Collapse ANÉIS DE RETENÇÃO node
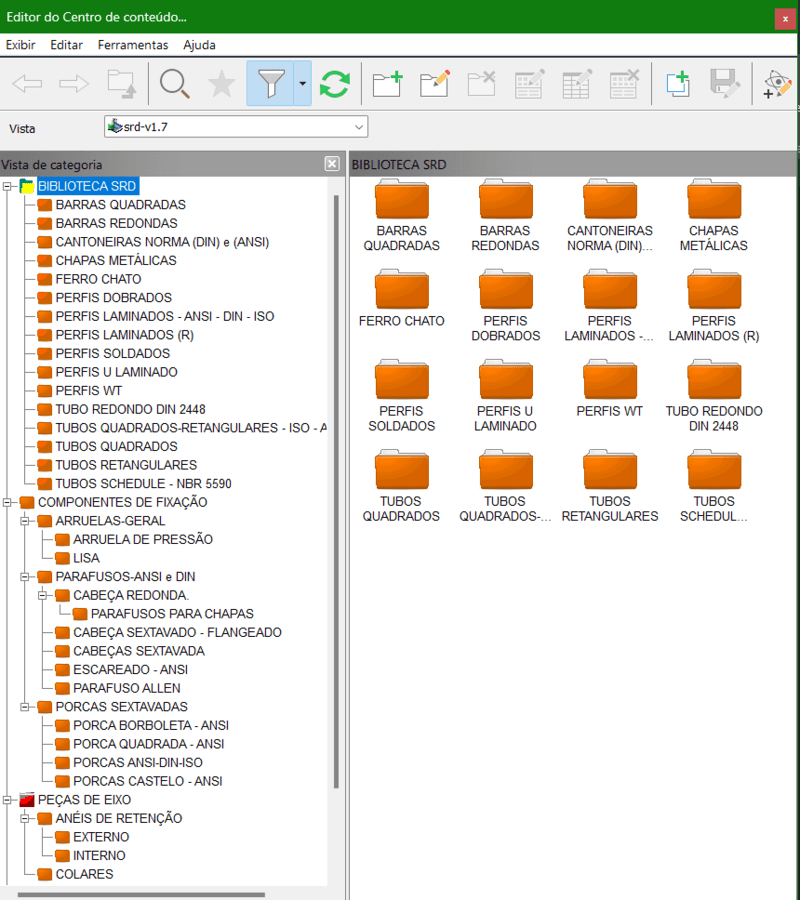This screenshot has width=800, height=900. 25,818
